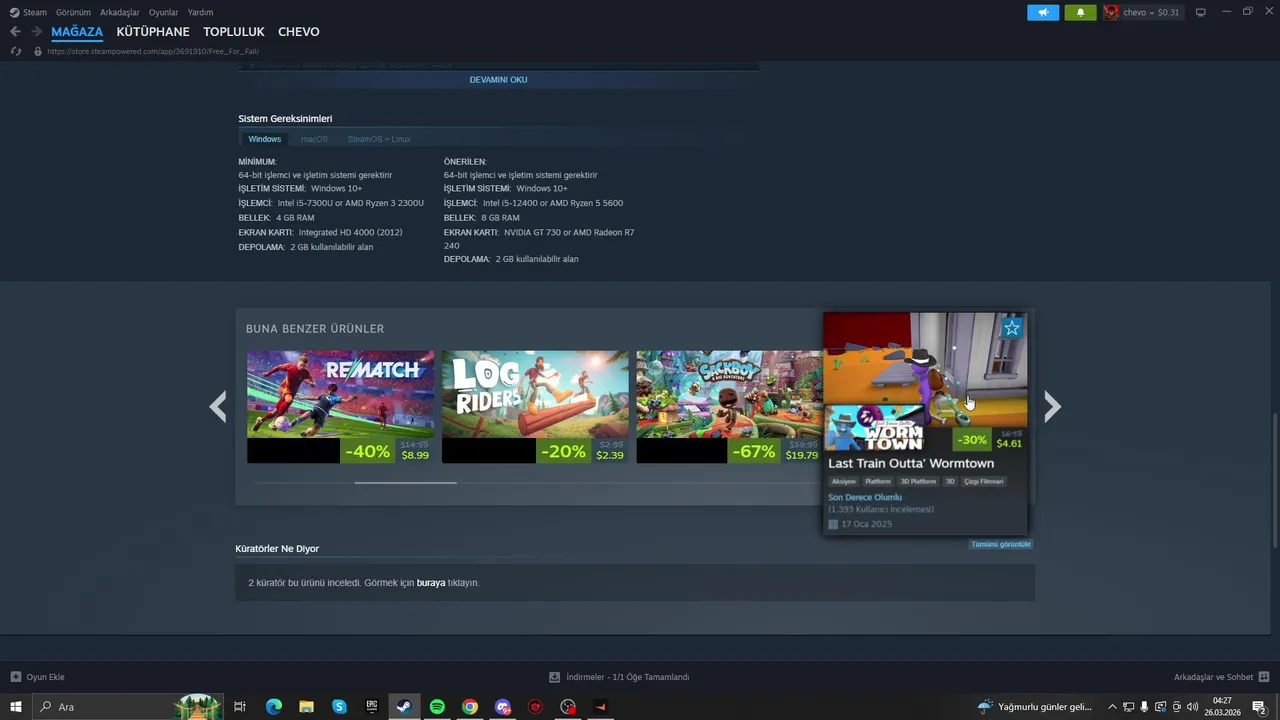
Task: Open the chevo profile avatar
Action: click(x=1111, y=12)
